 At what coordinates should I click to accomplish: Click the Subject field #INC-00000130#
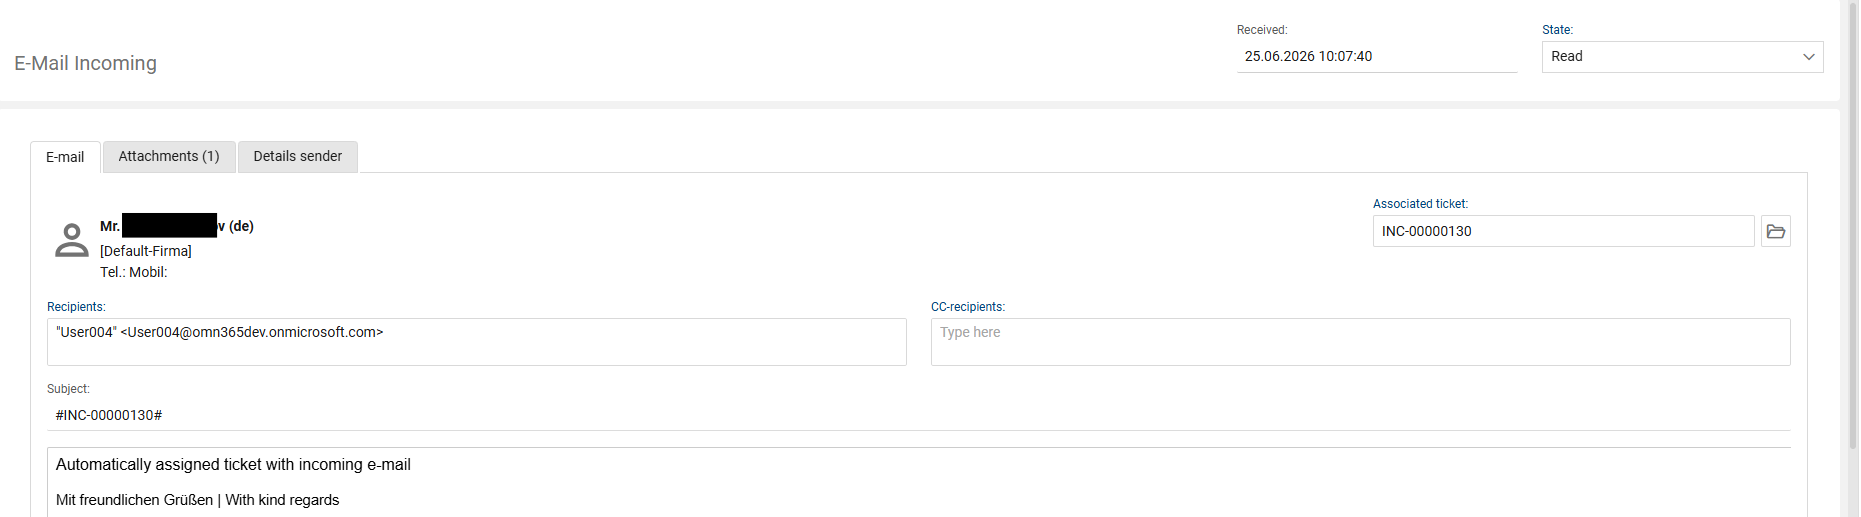tap(918, 415)
